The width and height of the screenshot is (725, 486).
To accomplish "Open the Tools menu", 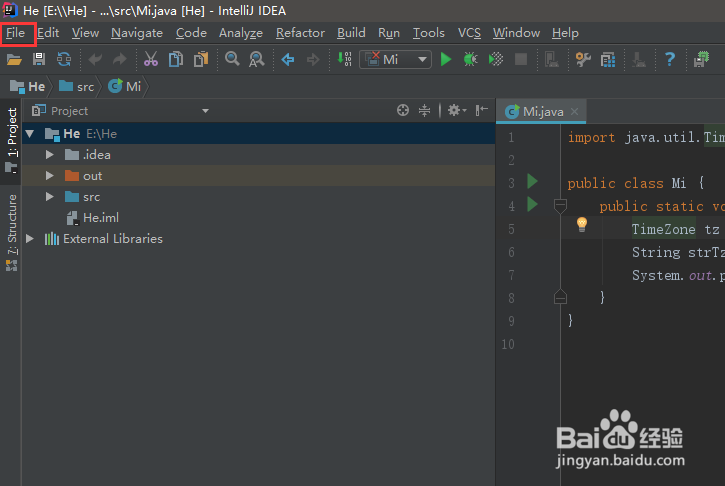I will [x=428, y=33].
